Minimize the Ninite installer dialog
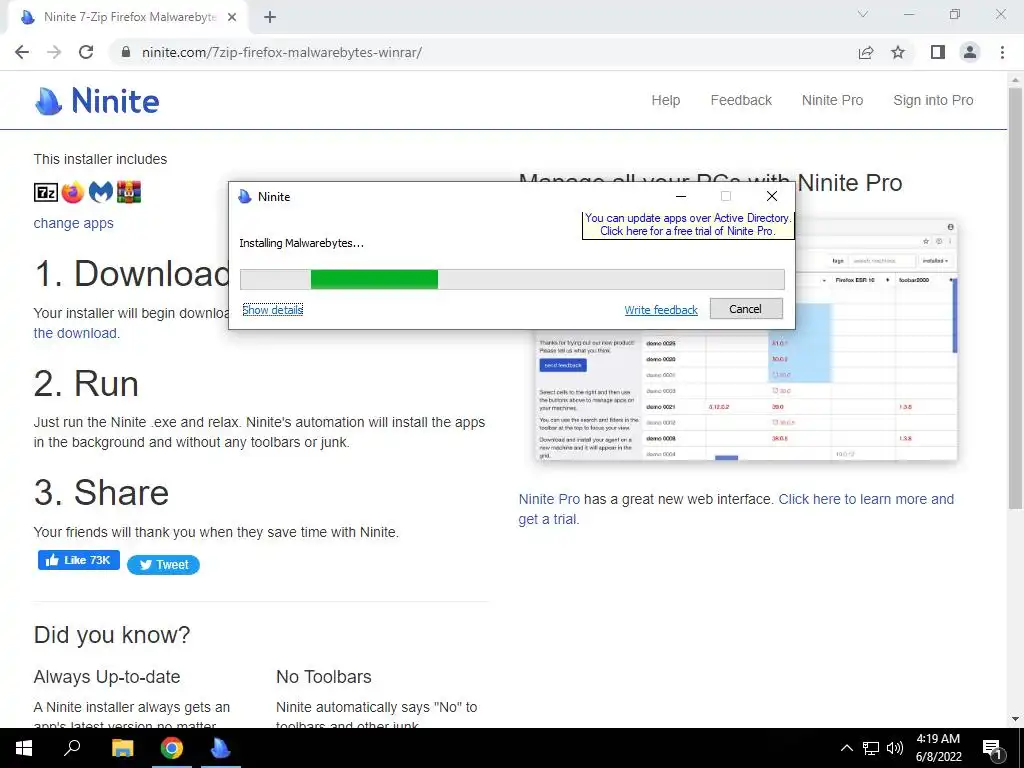 pos(680,196)
